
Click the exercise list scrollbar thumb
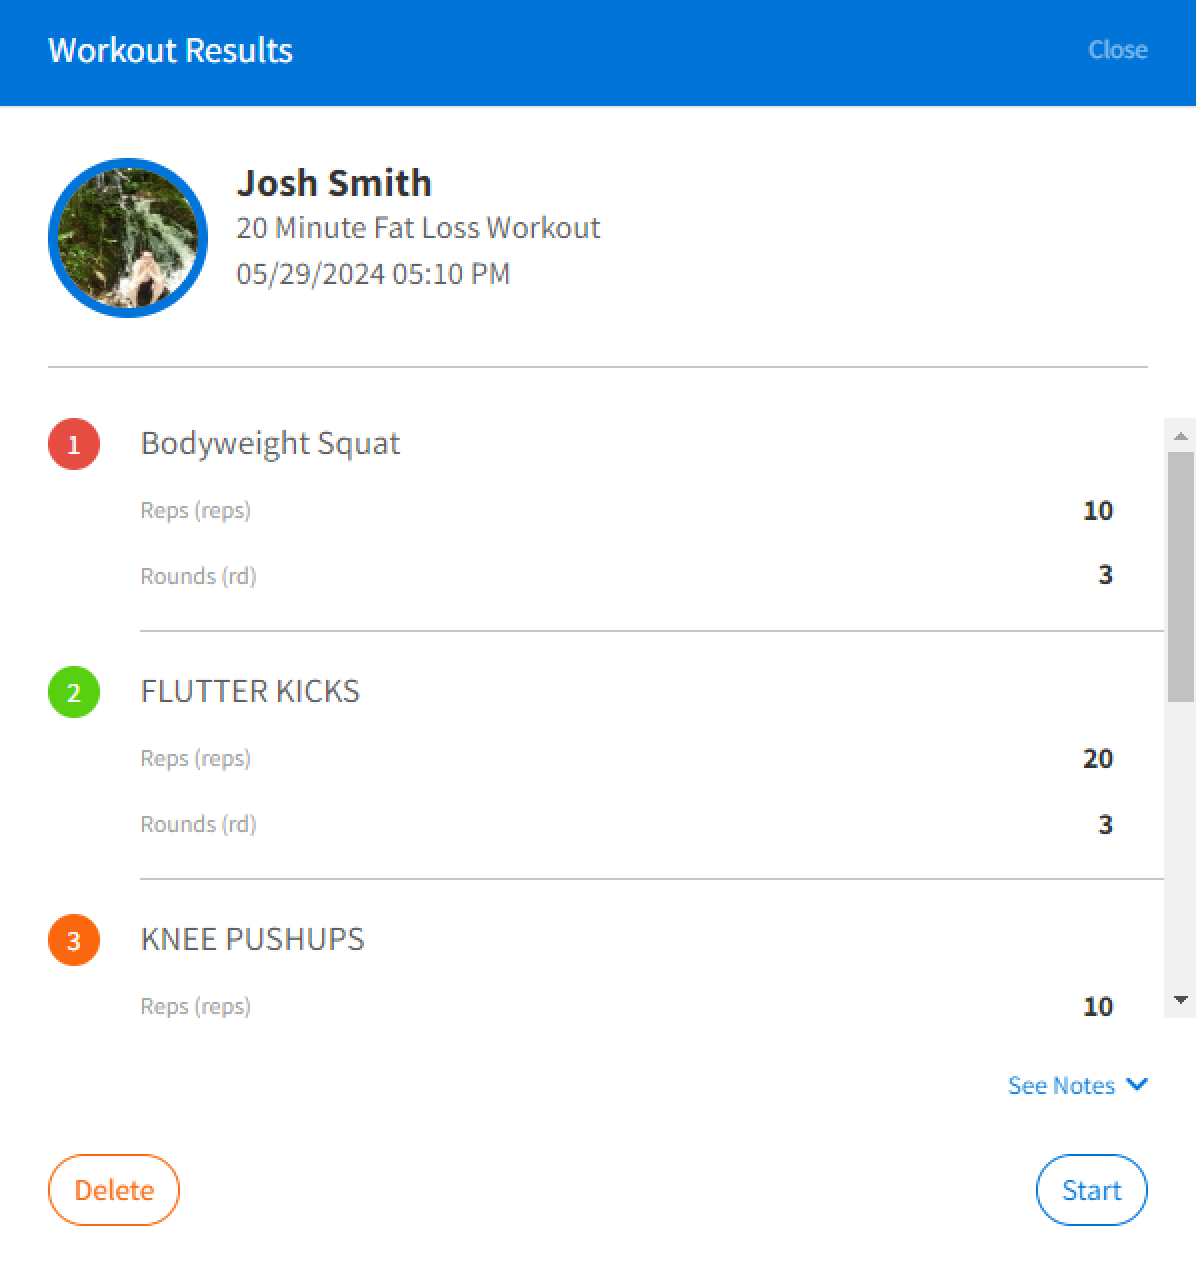1180,576
